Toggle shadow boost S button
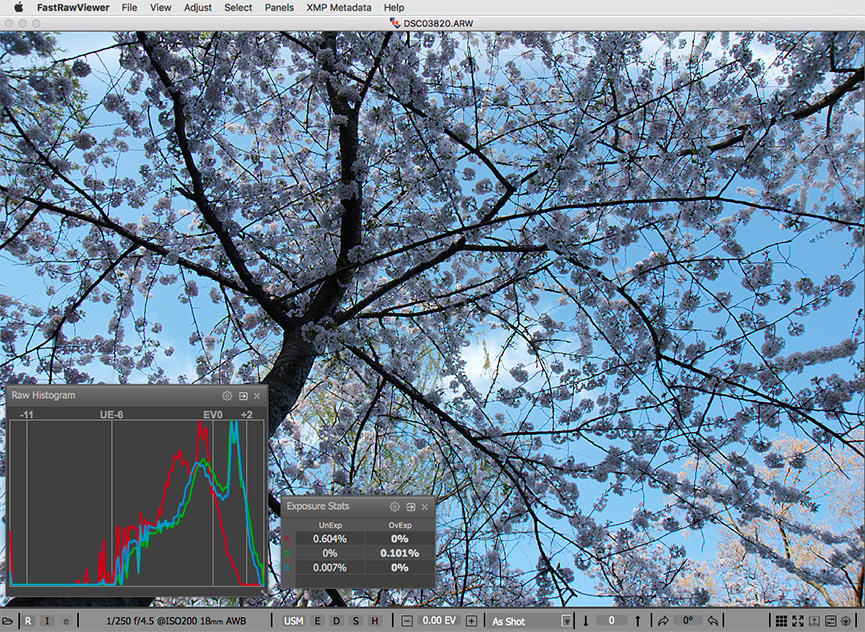The image size is (865, 632). tap(355, 622)
